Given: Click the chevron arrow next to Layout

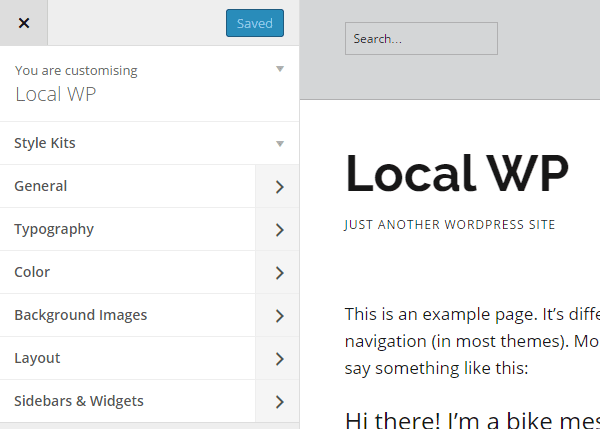Looking at the screenshot, I should click(x=279, y=359).
